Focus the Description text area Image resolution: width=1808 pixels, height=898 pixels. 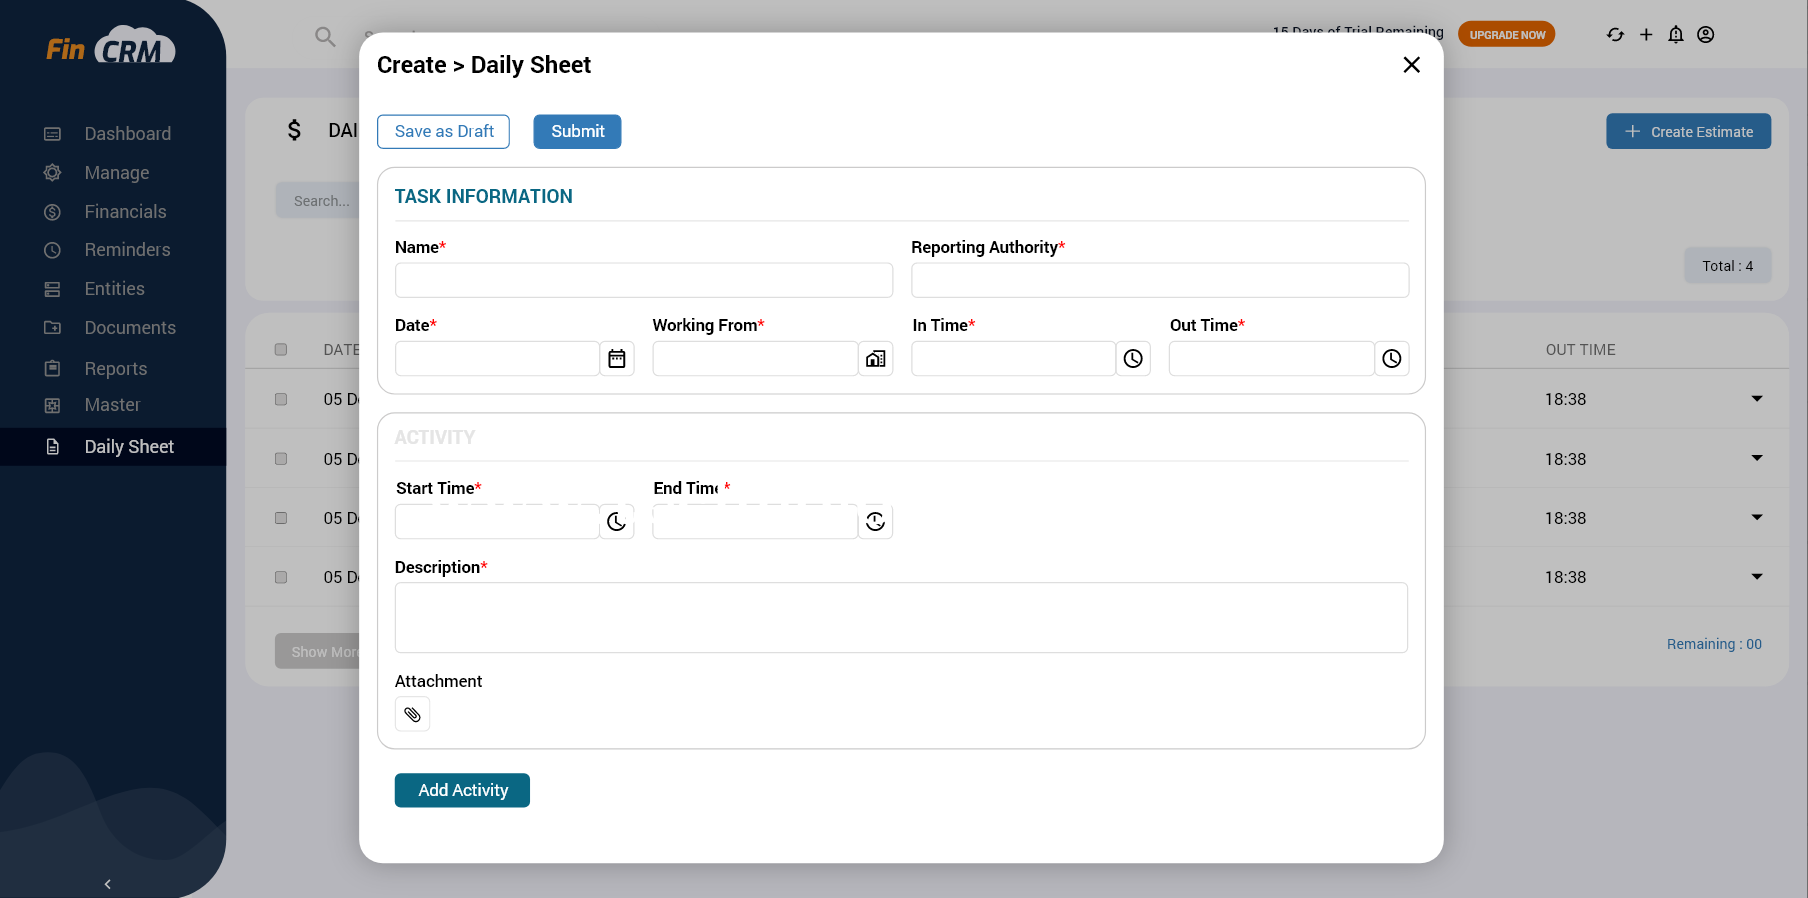click(901, 618)
